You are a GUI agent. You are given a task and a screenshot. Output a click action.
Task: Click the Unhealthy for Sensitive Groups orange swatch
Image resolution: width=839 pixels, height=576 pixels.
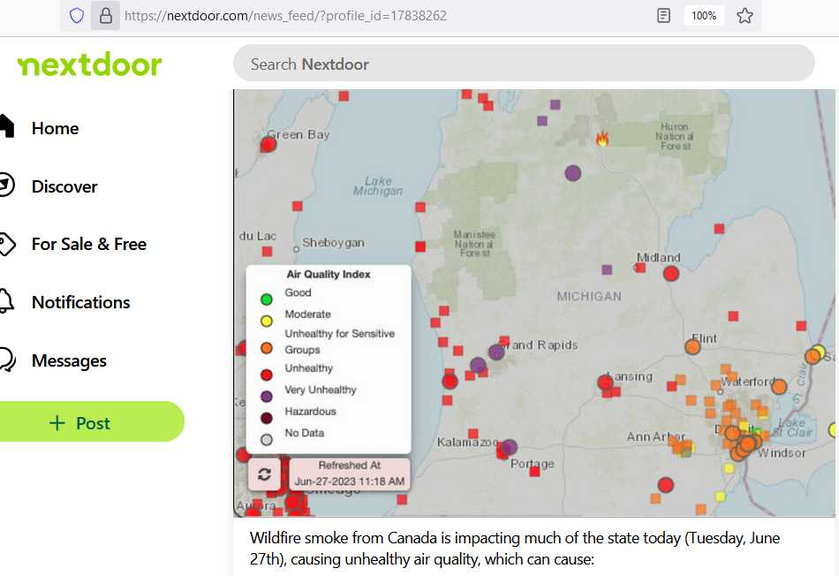266,348
